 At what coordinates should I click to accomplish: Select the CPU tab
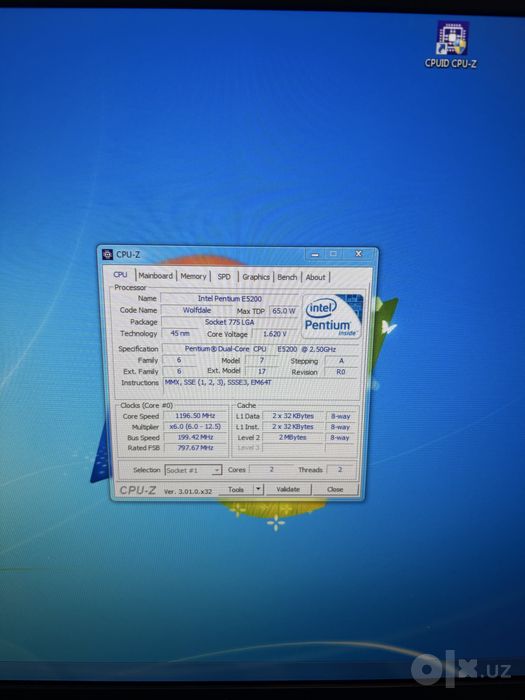point(120,275)
